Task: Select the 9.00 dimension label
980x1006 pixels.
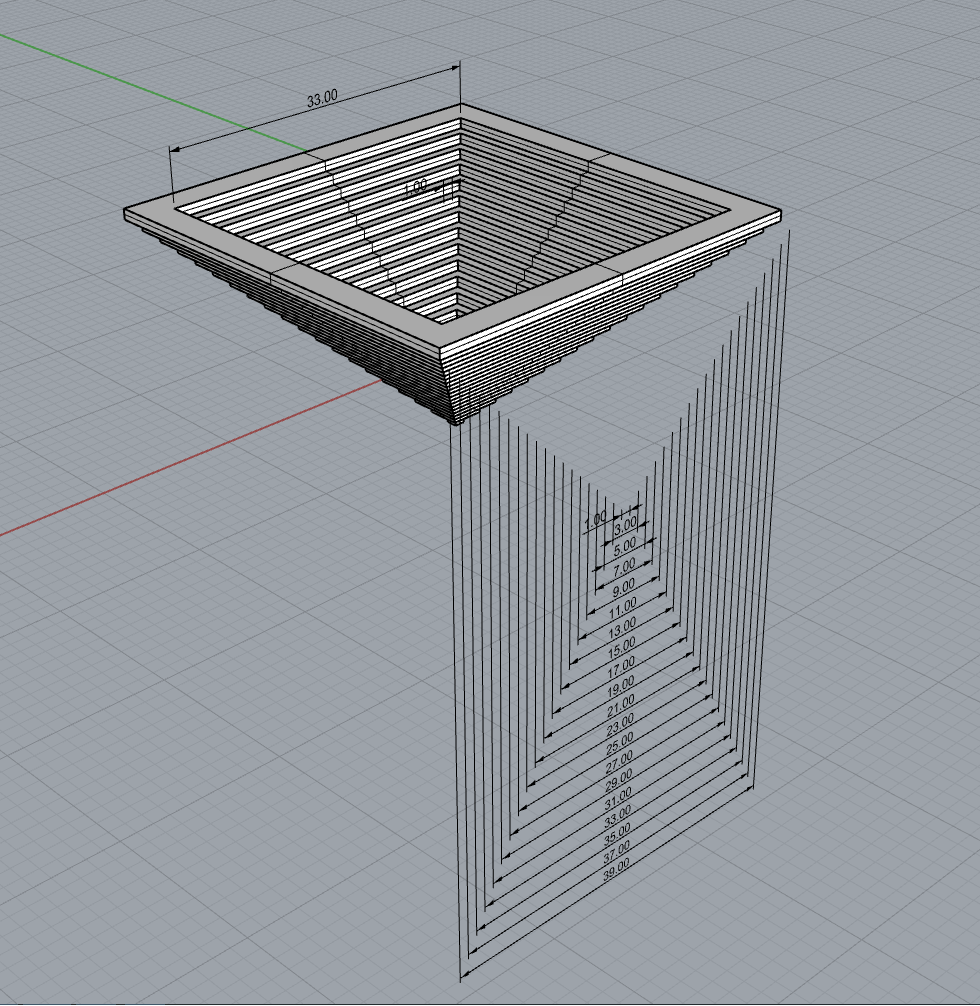Action: [x=623, y=586]
